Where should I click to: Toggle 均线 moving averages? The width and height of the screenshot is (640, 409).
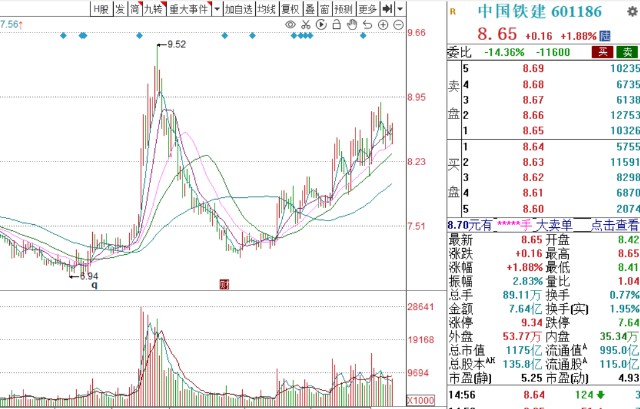pos(267,9)
